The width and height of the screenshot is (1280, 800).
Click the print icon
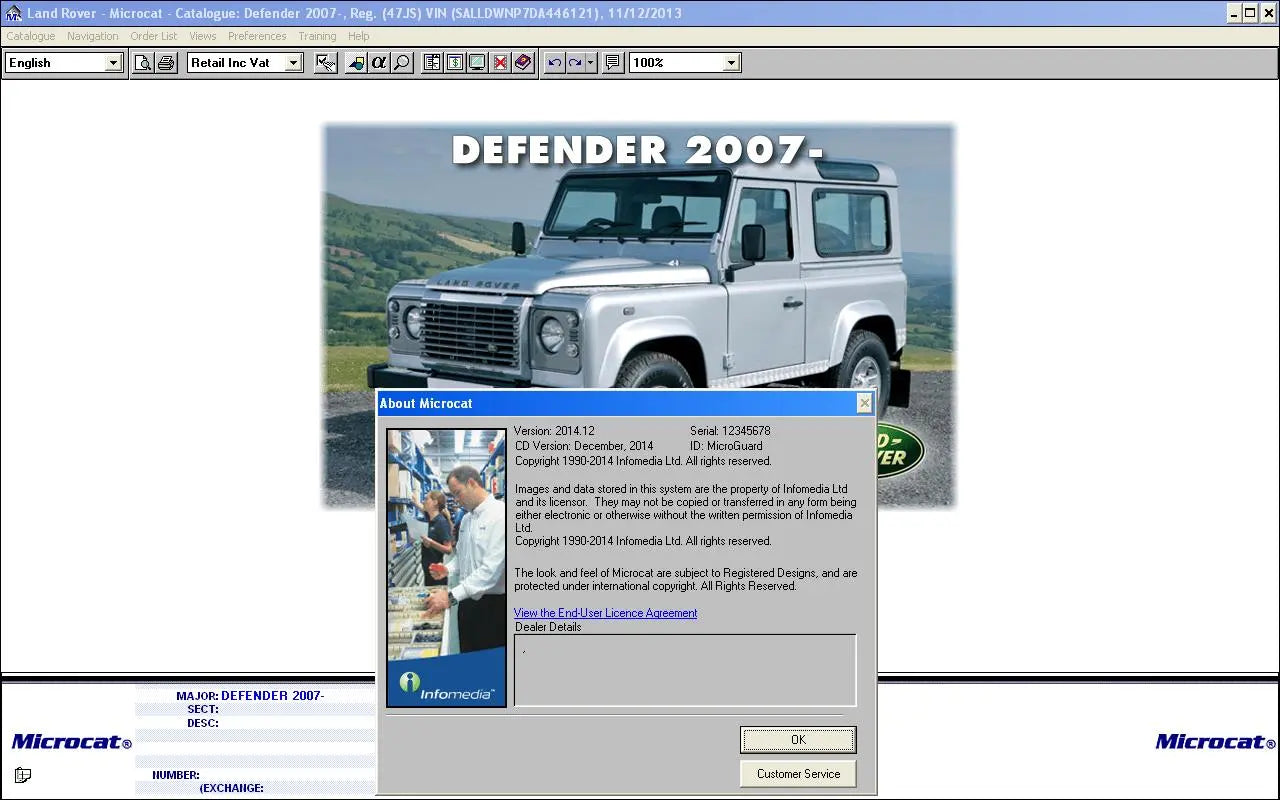click(x=167, y=62)
